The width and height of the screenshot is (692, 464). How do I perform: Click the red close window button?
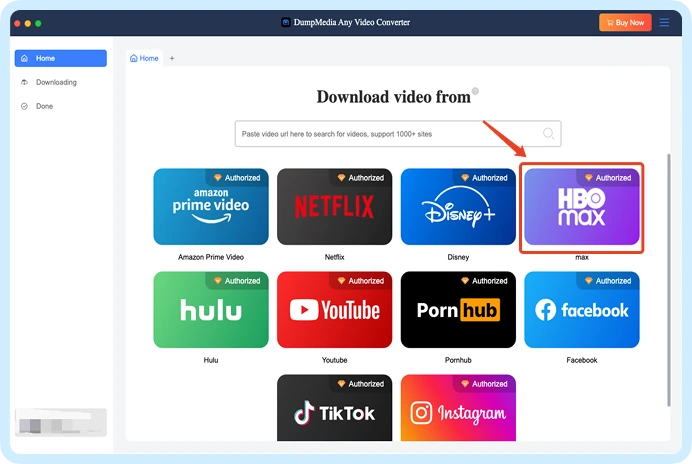point(17,23)
